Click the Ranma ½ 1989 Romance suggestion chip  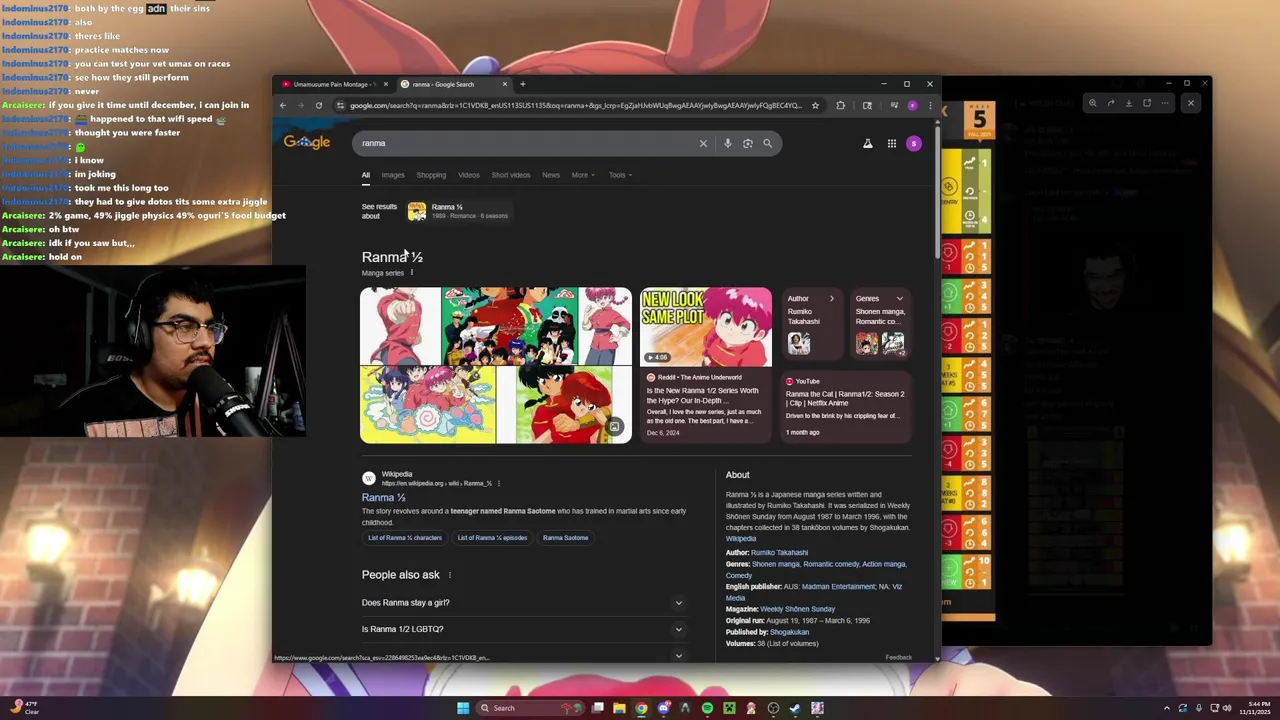click(x=459, y=211)
